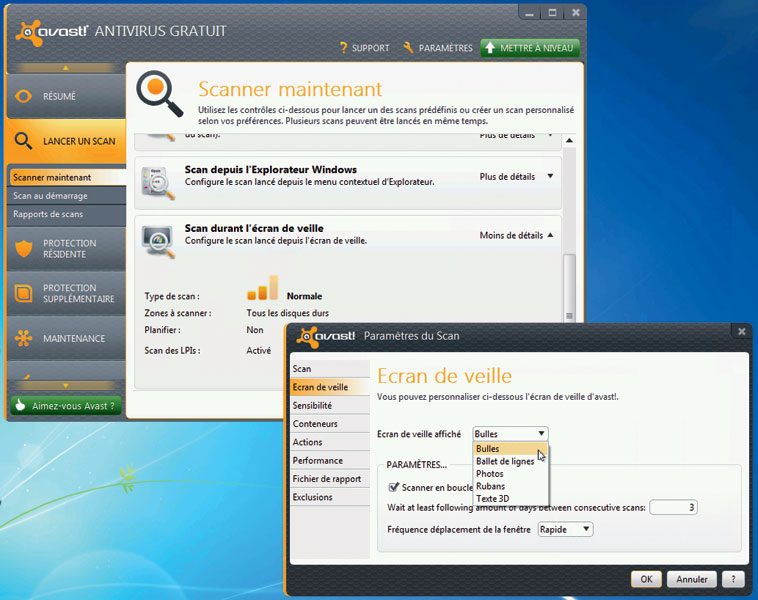
Task: Expand Plus de détails for Explorateur Windows scan
Action: [x=516, y=176]
